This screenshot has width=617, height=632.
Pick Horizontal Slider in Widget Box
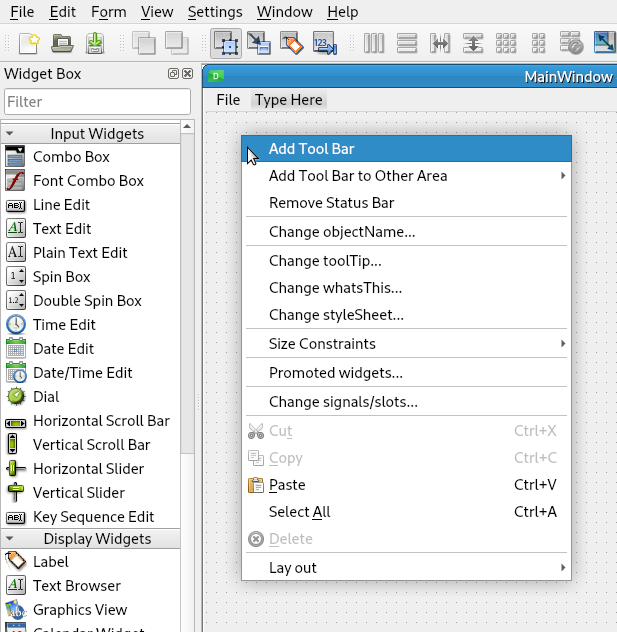(x=88, y=468)
